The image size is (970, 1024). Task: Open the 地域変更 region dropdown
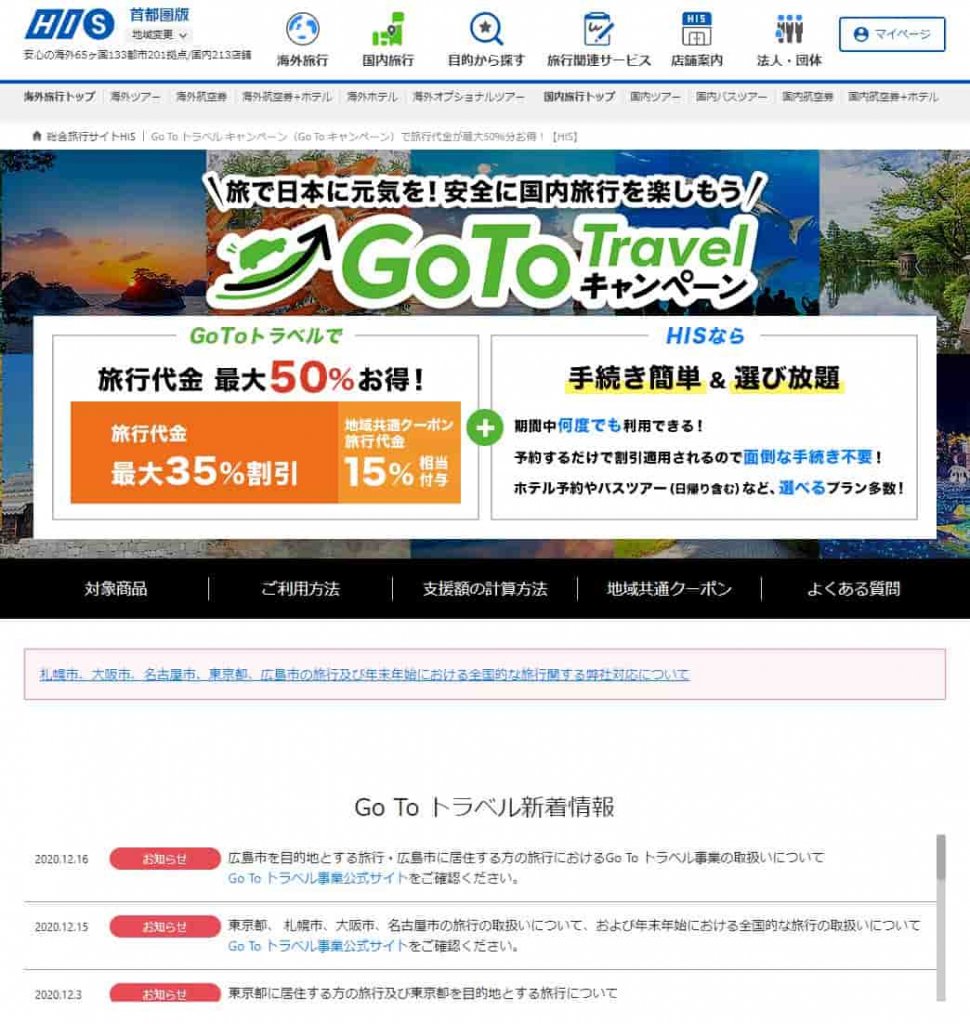(159, 35)
